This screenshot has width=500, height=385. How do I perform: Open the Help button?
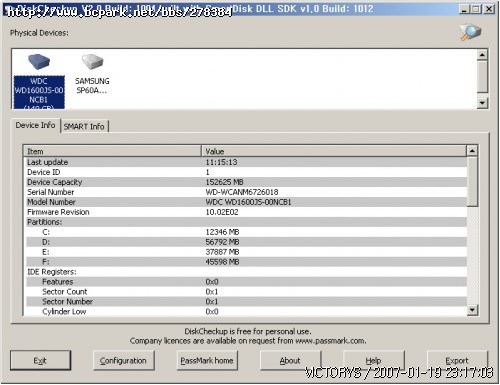374,360
